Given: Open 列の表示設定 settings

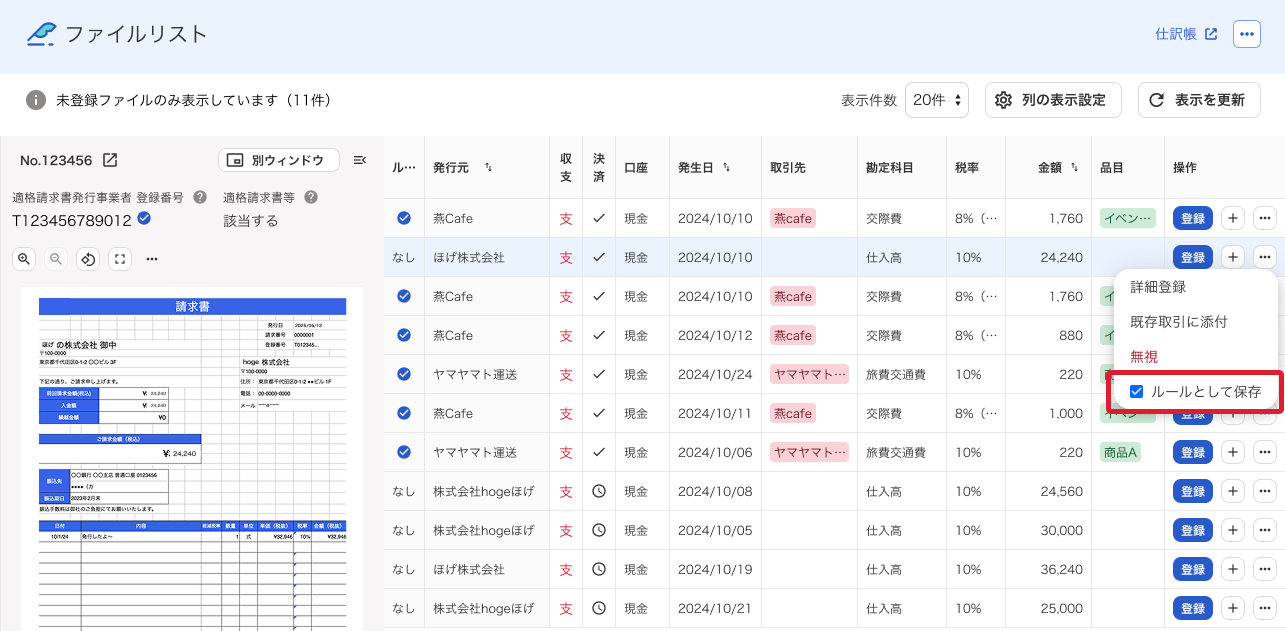Looking at the screenshot, I should pyautogui.click(x=1053, y=100).
